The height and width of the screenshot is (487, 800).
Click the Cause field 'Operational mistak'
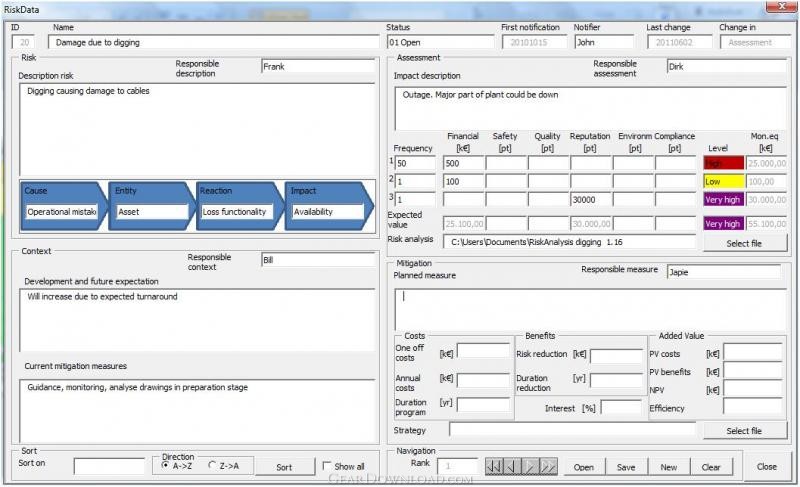tap(62, 212)
